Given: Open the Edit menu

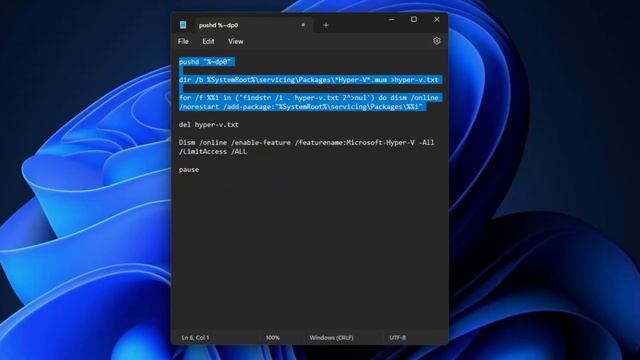Looking at the screenshot, I should click(208, 41).
